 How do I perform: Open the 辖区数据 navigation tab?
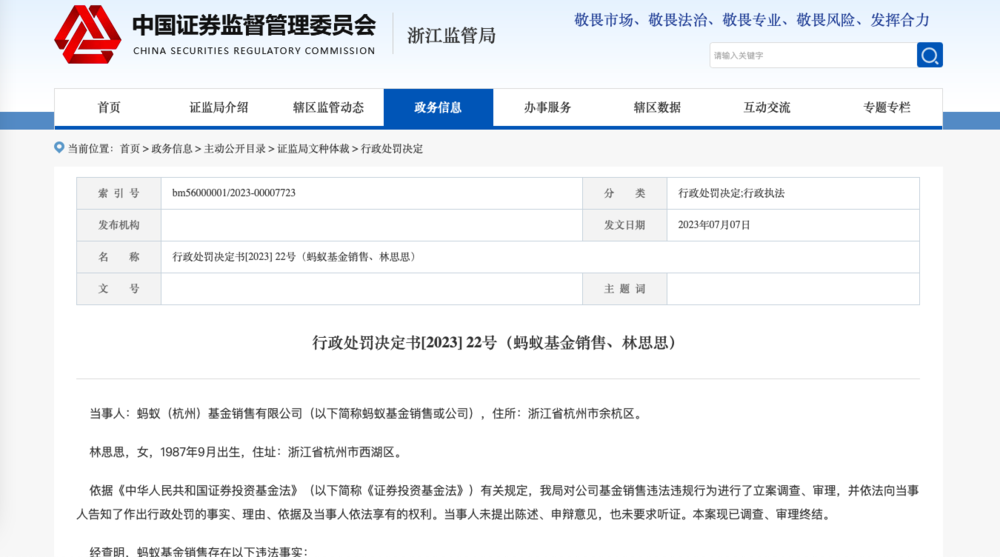[658, 108]
